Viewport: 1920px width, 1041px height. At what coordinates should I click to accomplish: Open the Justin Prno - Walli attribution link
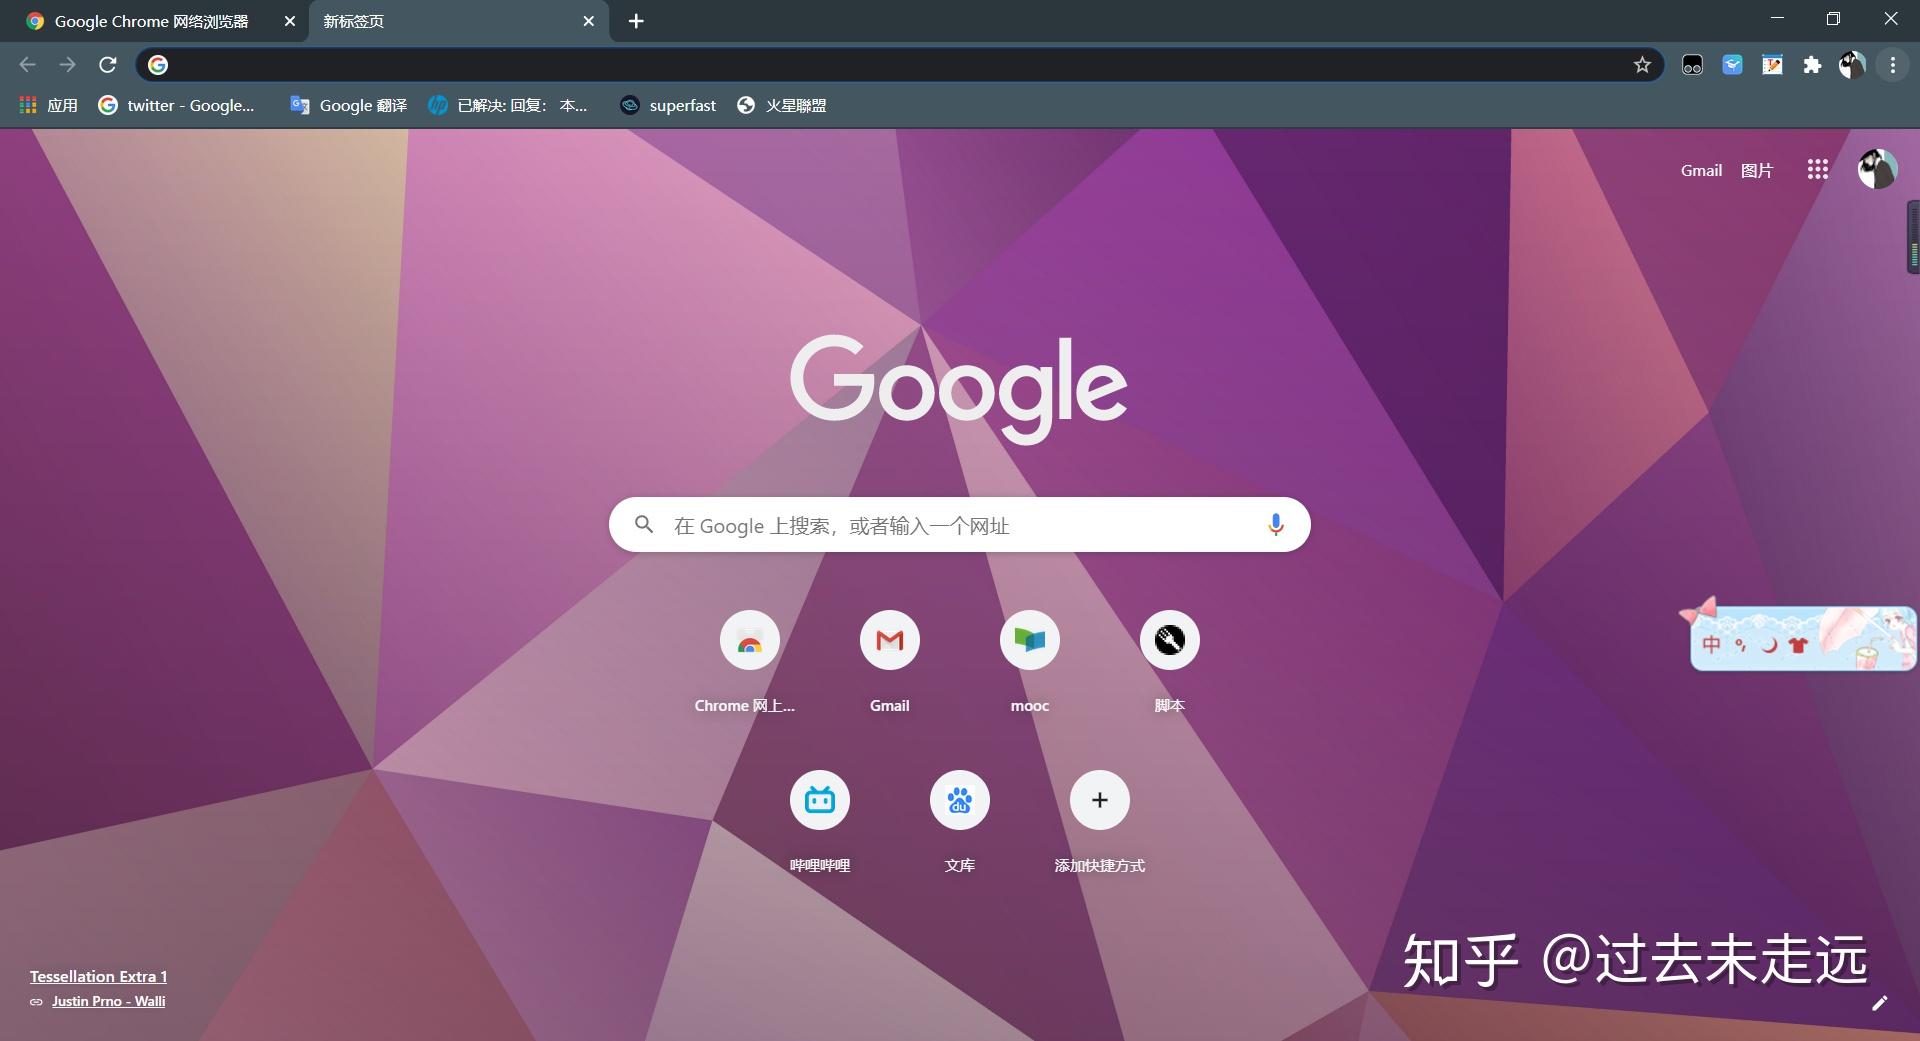108,1000
